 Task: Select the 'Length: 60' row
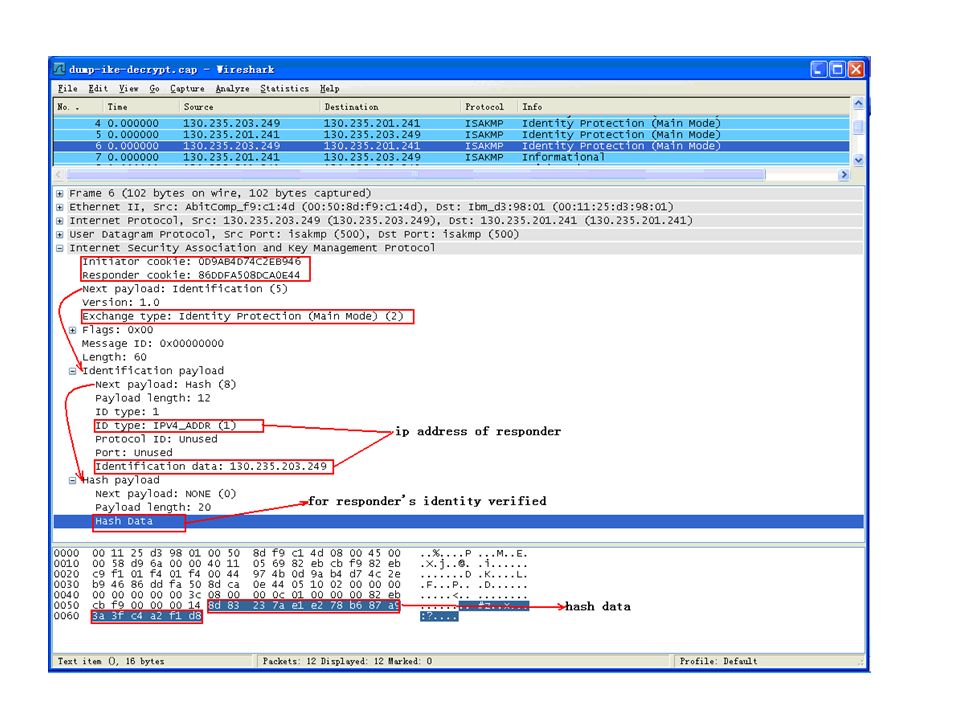tap(114, 357)
